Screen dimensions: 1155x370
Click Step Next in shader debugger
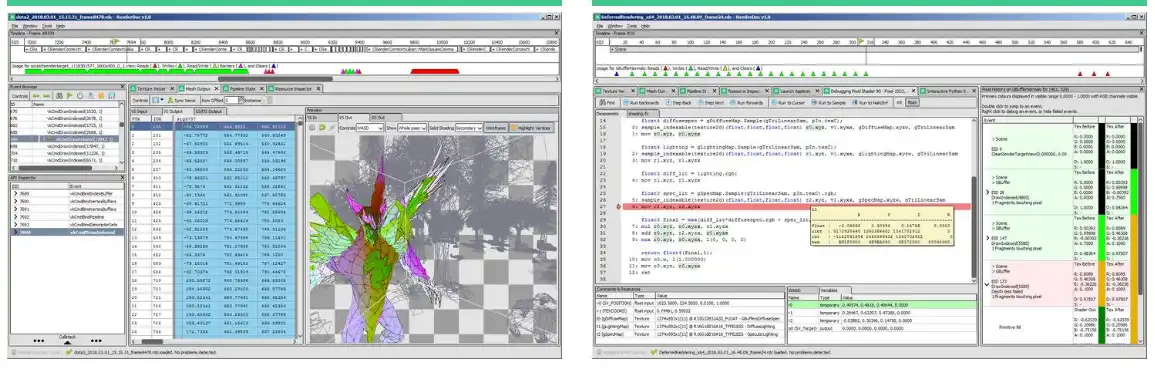coord(711,102)
